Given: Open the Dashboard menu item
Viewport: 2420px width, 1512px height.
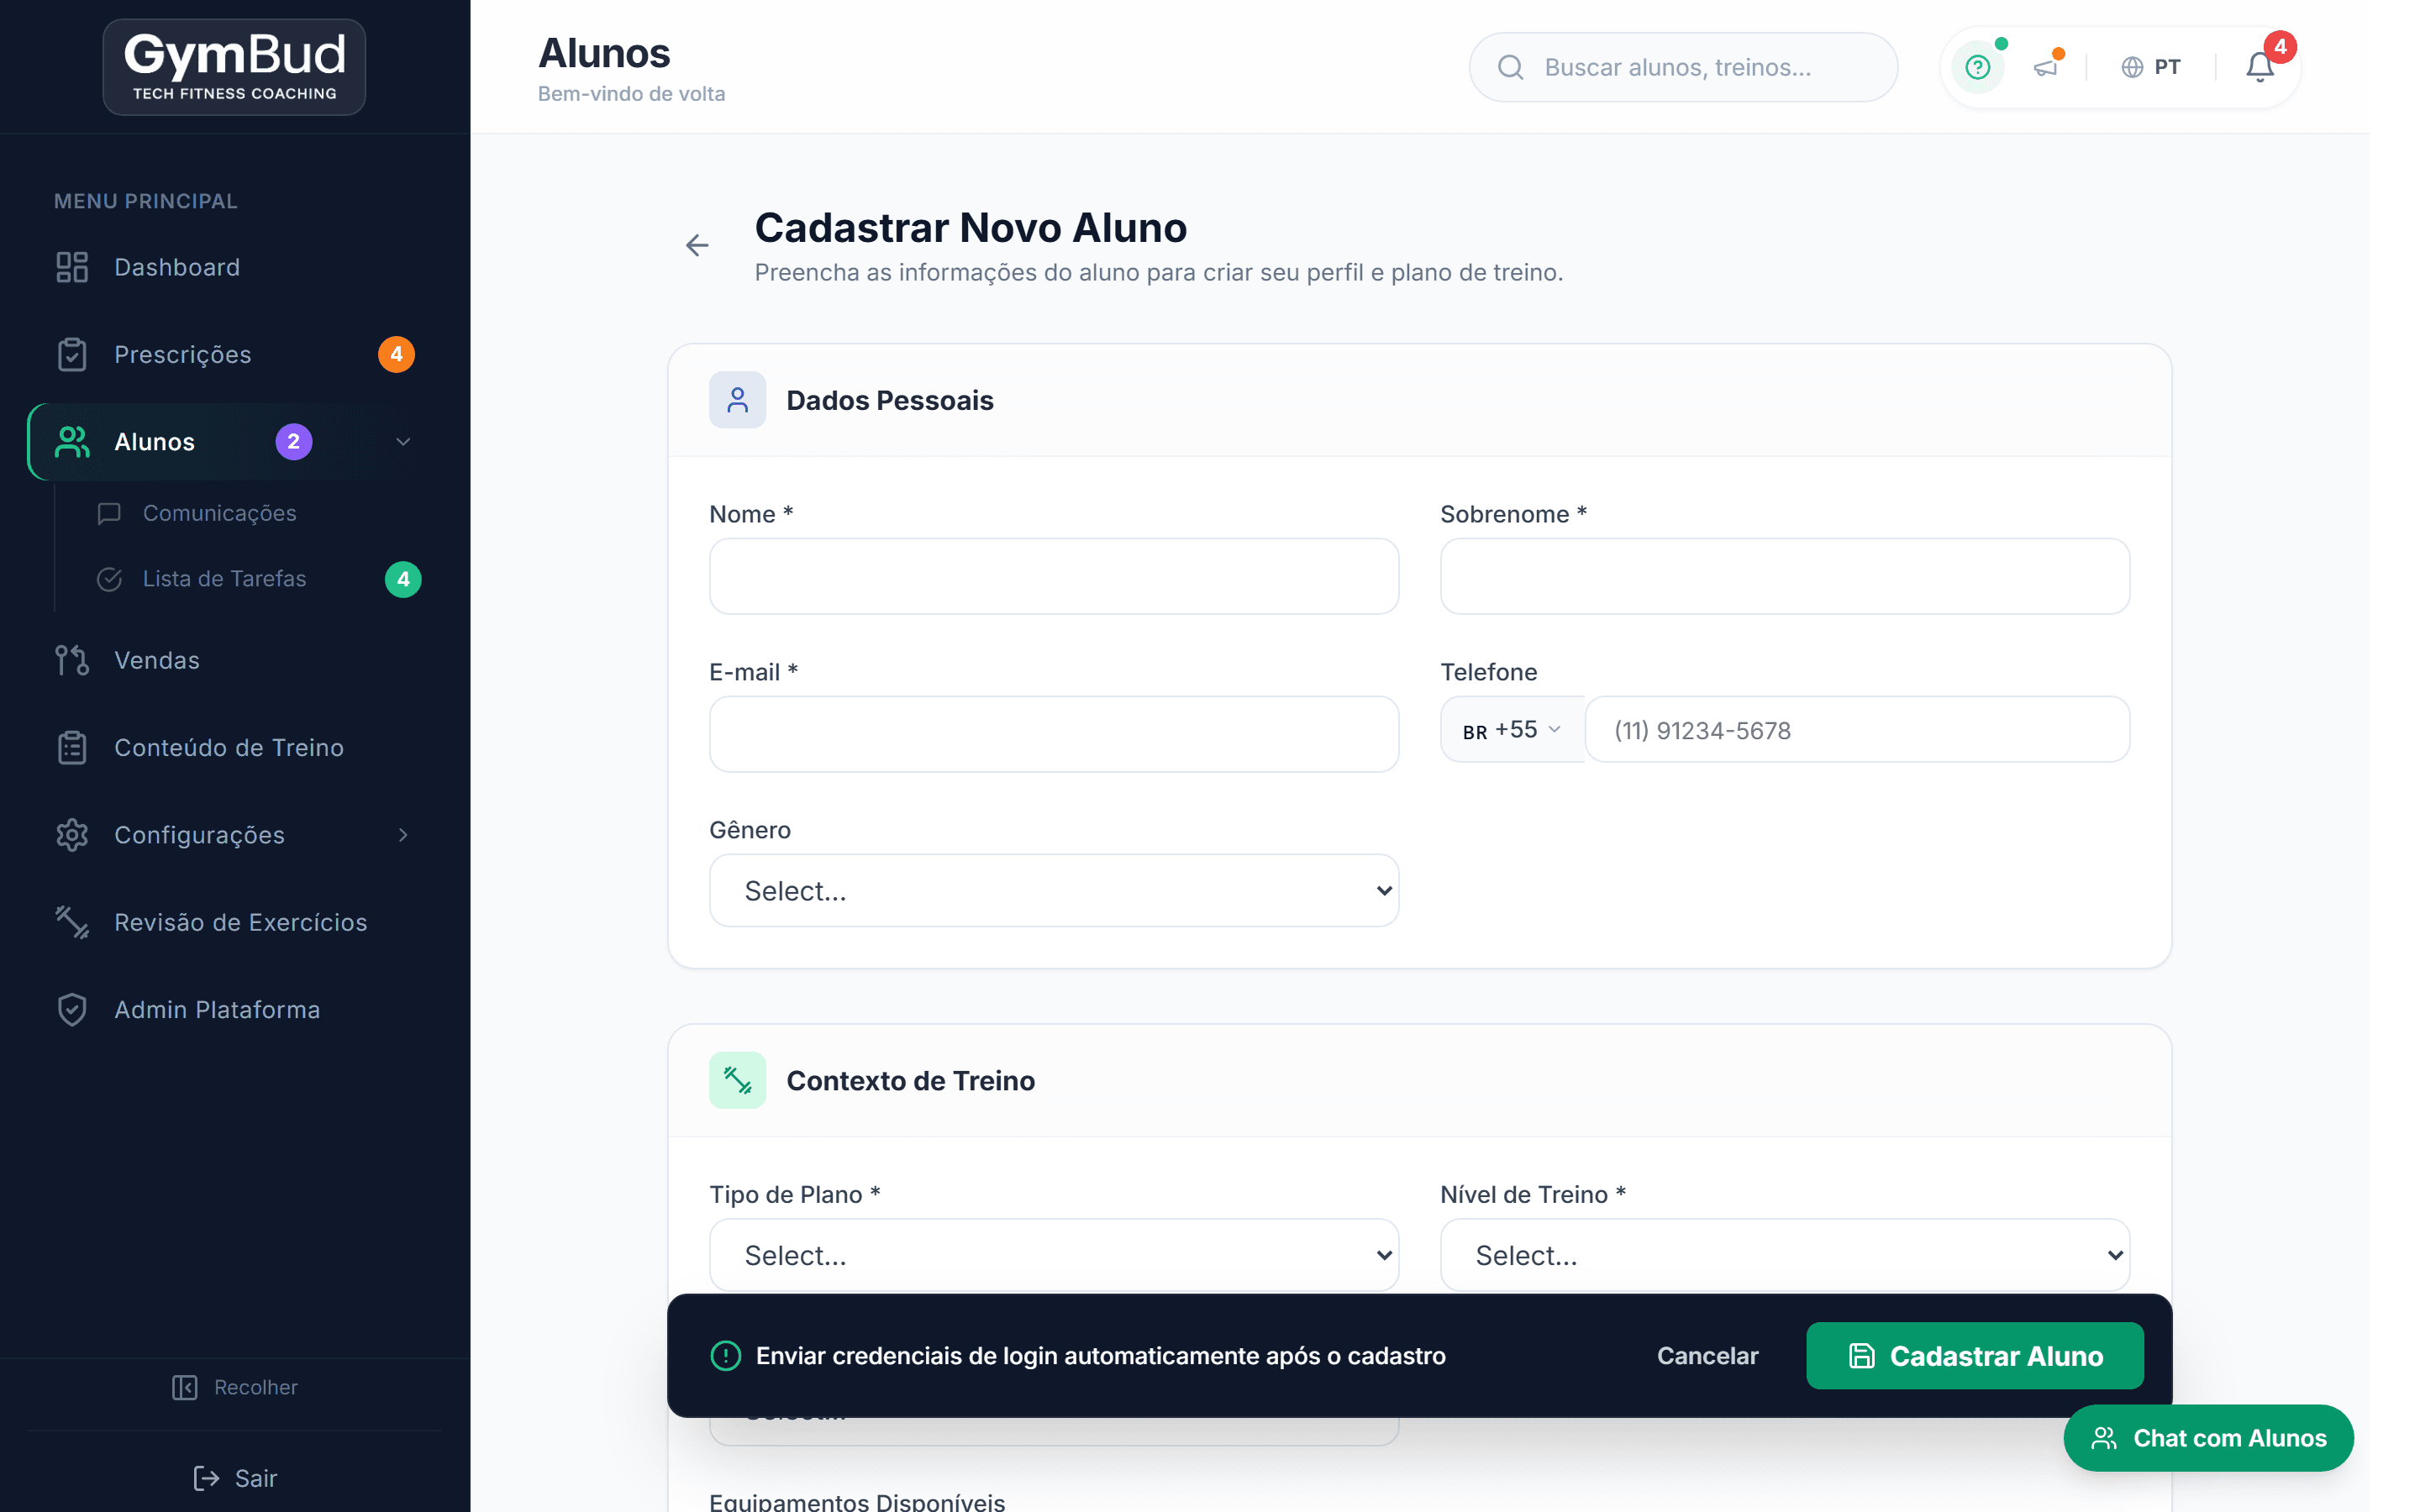Looking at the screenshot, I should pos(234,267).
